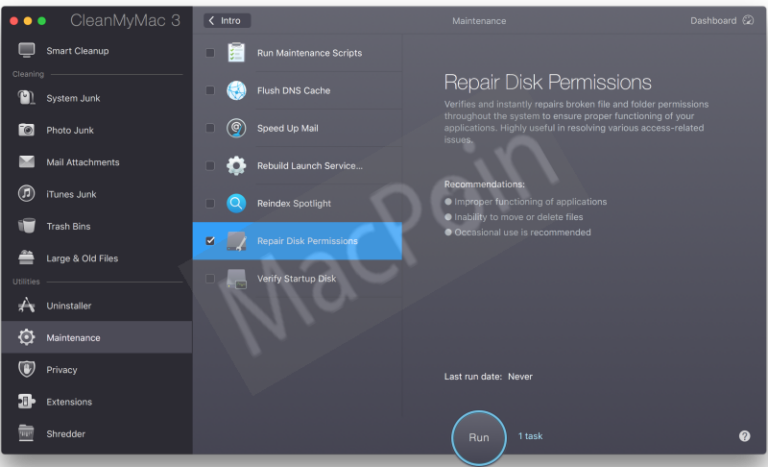Check the Reindex Spotlight checkbox
The height and width of the screenshot is (467, 768).
210,204
